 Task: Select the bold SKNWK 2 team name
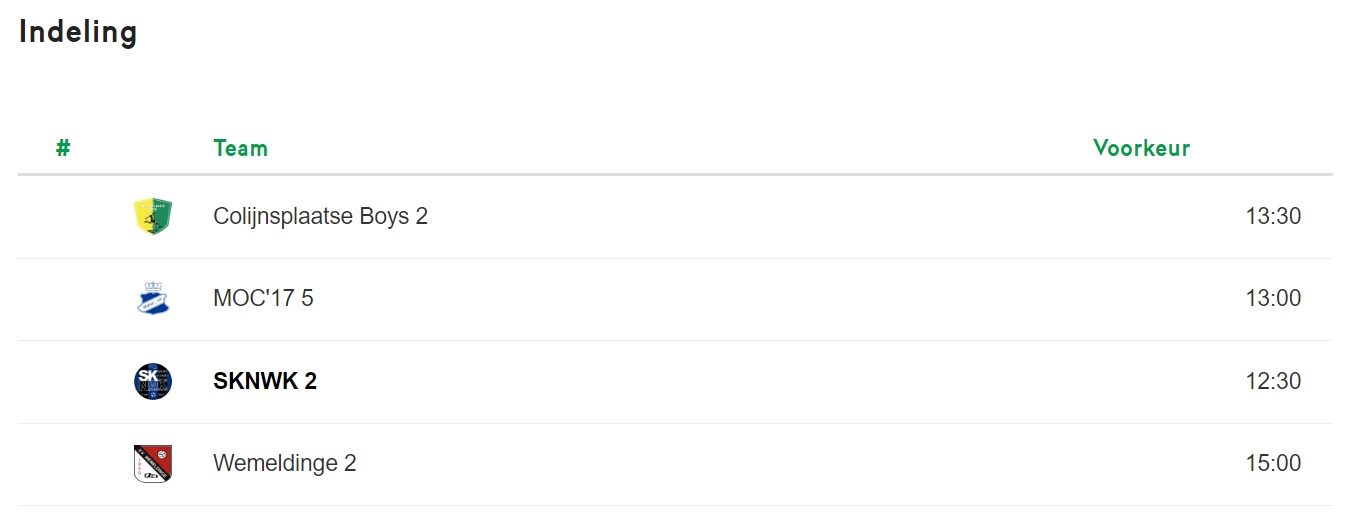265,381
